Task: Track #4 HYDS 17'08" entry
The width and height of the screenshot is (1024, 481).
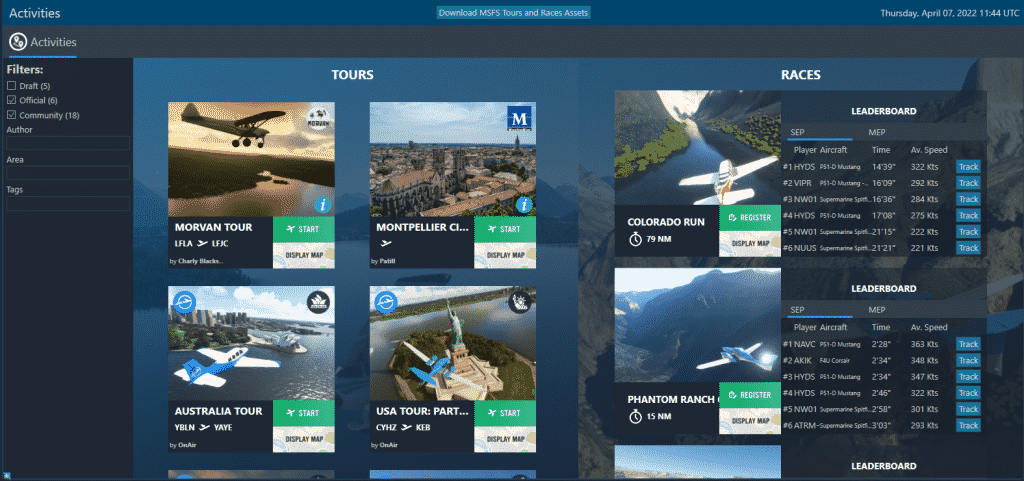Action: (968, 215)
